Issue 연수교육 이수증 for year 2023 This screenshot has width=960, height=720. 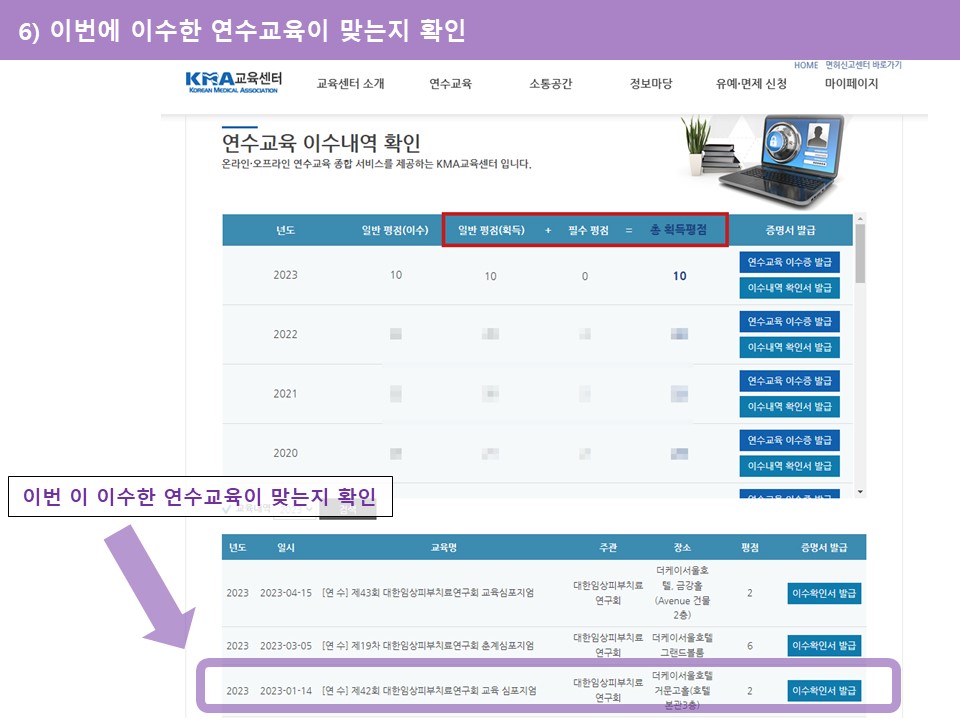click(789, 262)
